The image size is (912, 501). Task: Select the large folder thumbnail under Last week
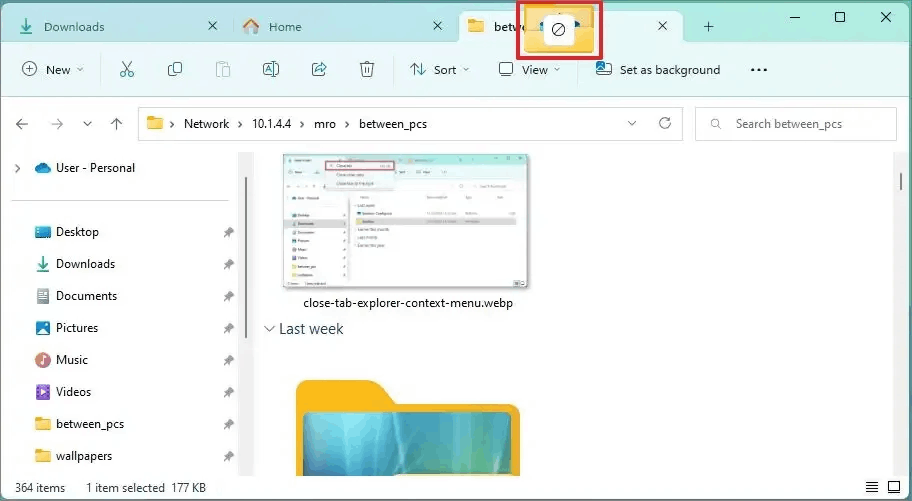point(408,428)
